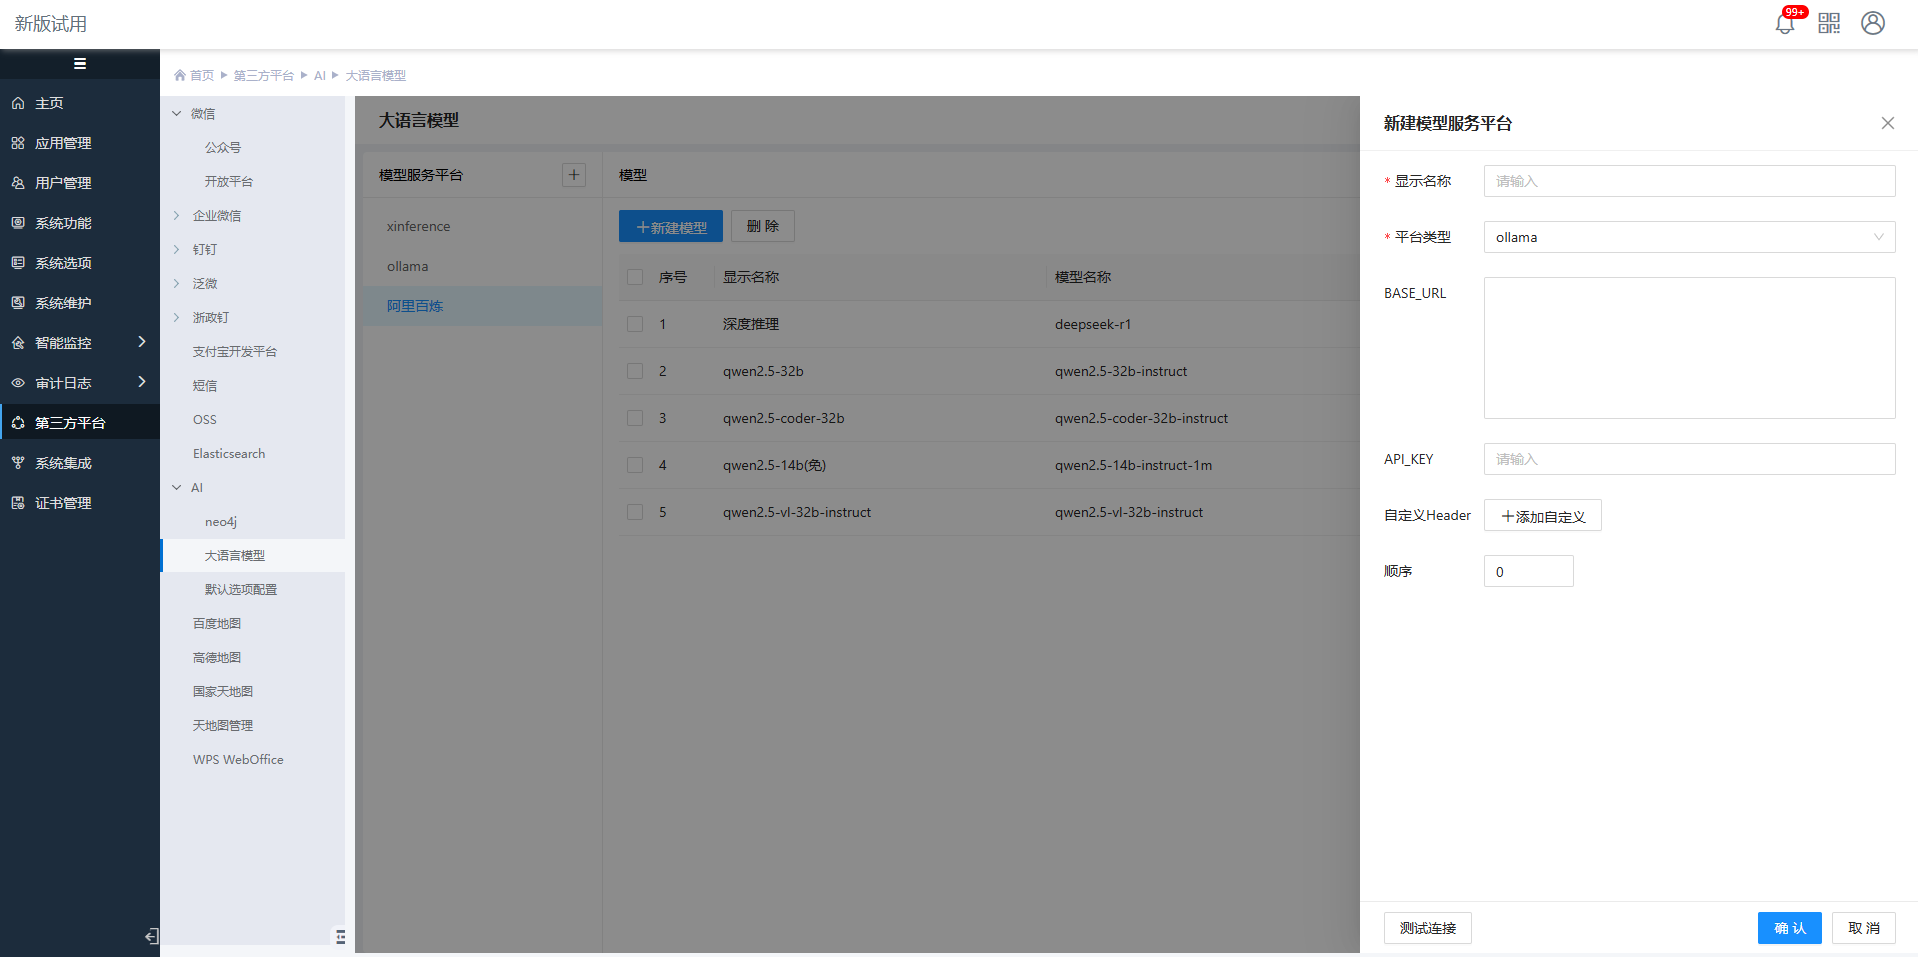The image size is (1918, 957).
Task: Click the 测试连接 button
Action: pos(1427,928)
